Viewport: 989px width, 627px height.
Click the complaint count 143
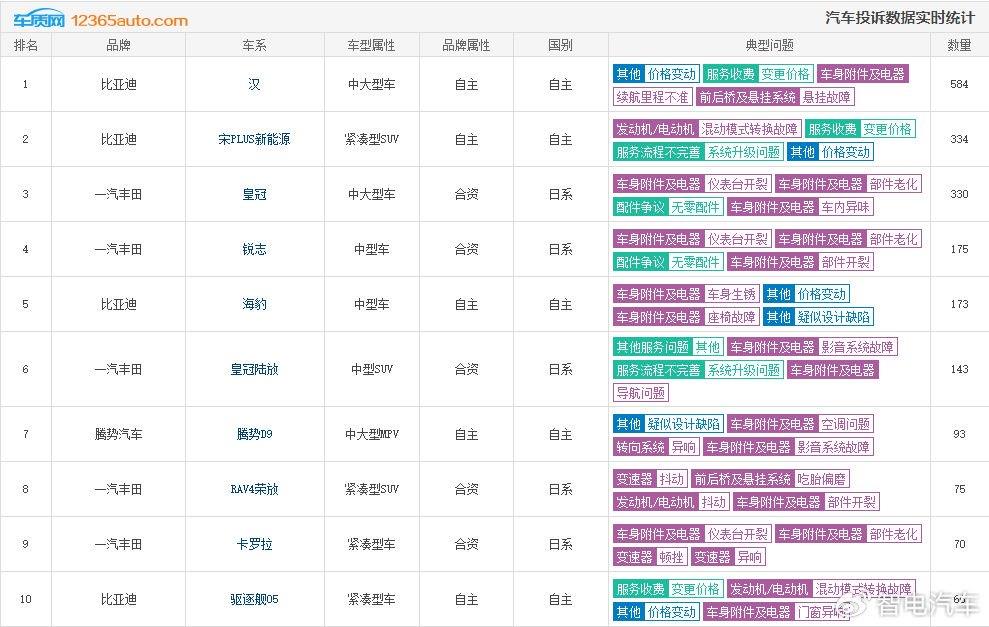(x=959, y=369)
